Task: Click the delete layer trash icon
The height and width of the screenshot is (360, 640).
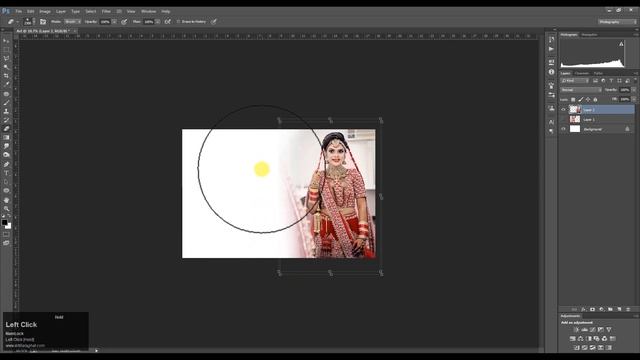Action: pyautogui.click(x=628, y=309)
